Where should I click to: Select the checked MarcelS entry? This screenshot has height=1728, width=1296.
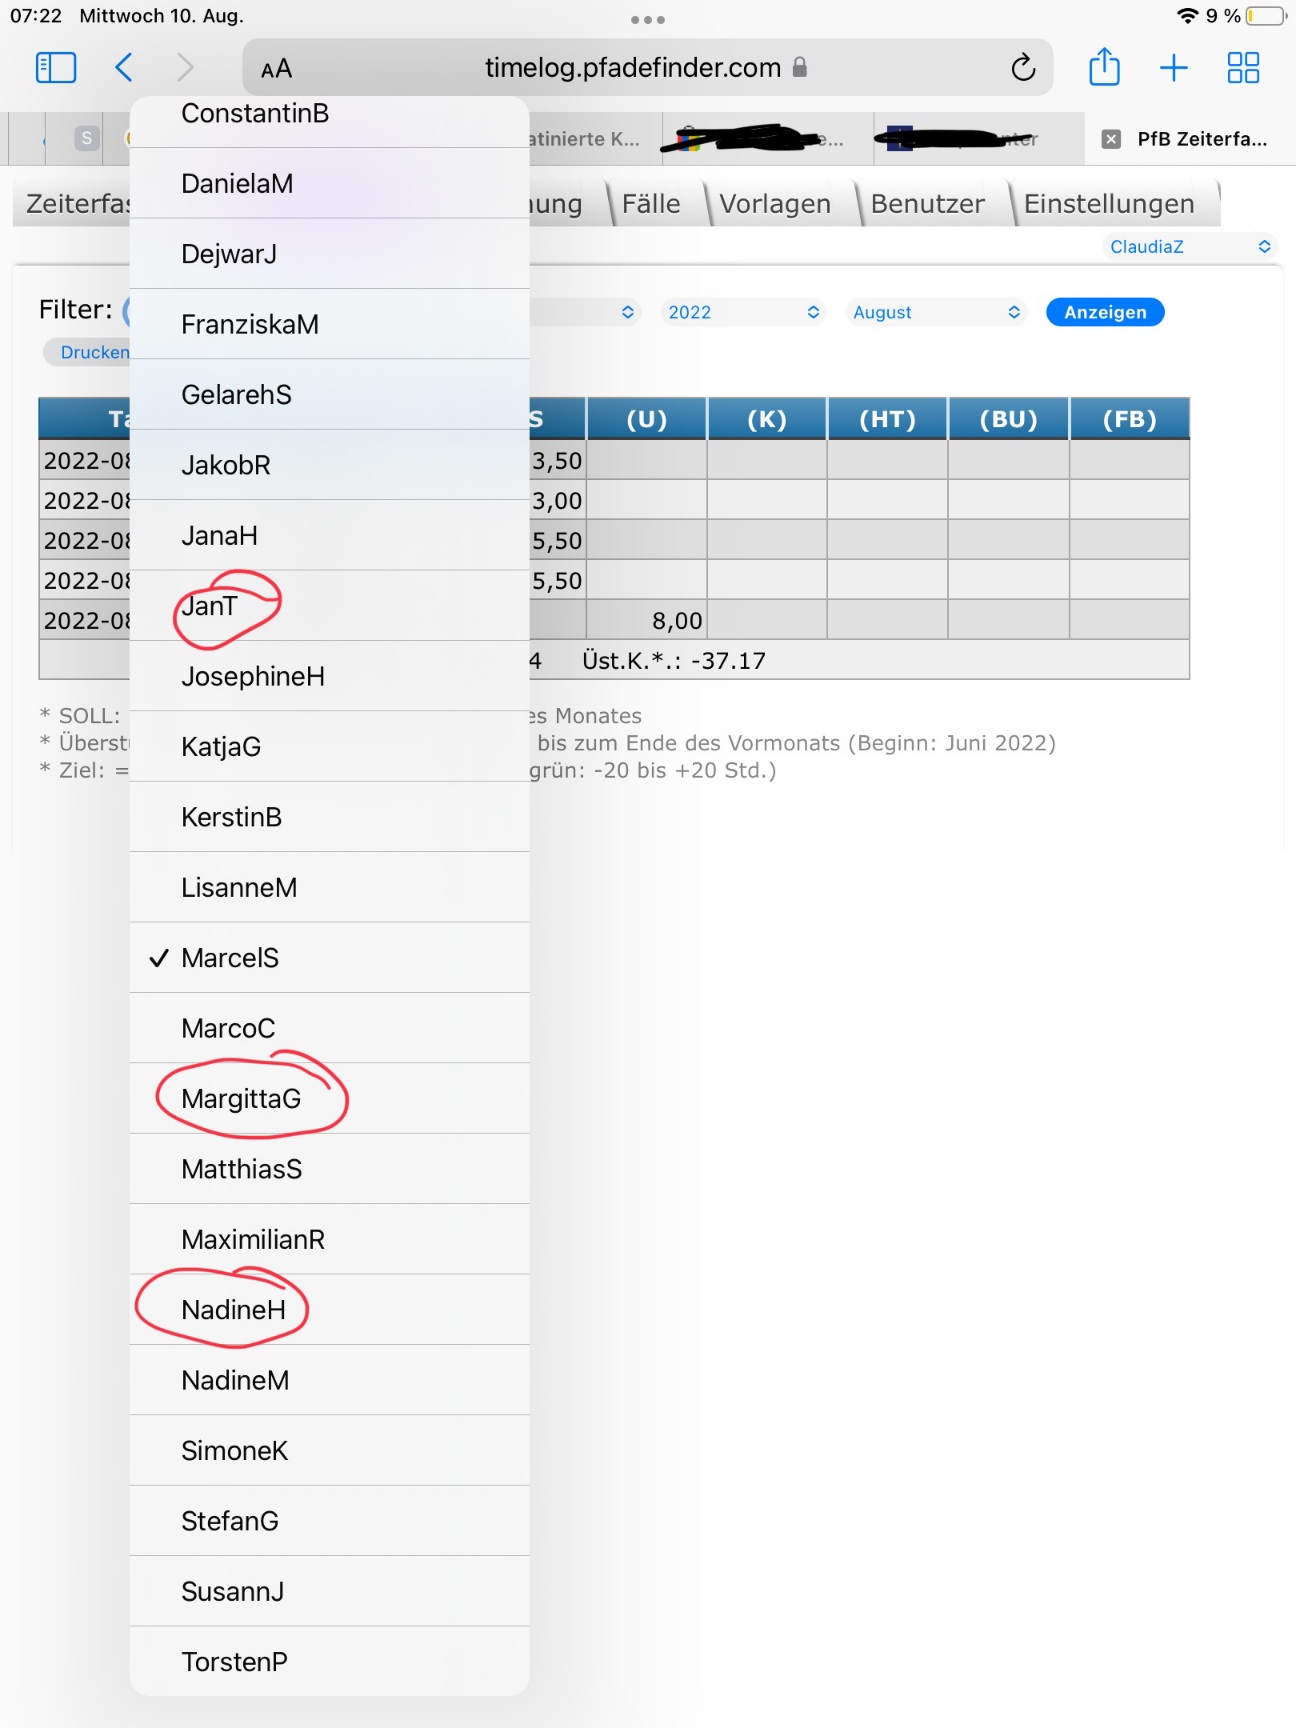230,958
